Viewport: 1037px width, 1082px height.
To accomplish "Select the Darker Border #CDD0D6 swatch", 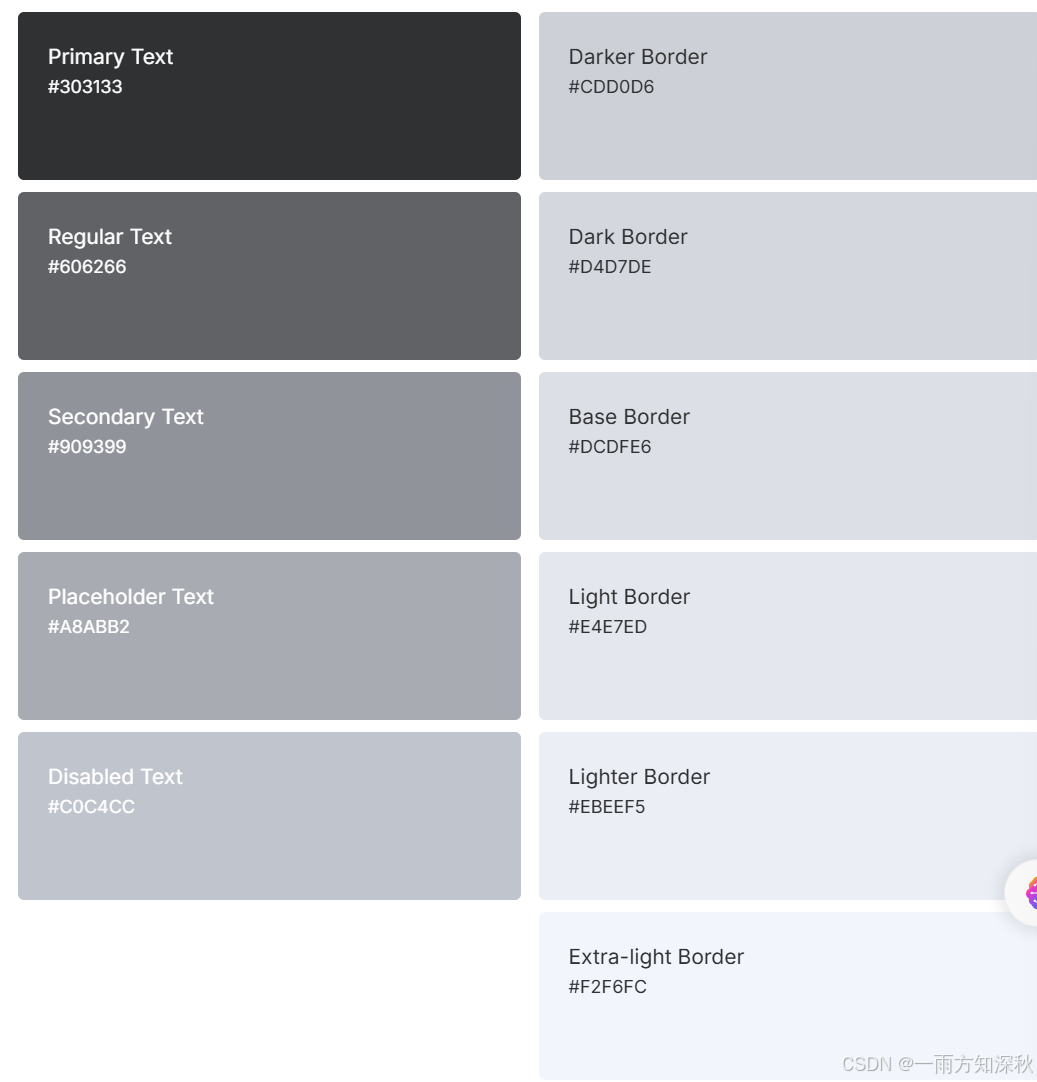I will click(x=788, y=96).
